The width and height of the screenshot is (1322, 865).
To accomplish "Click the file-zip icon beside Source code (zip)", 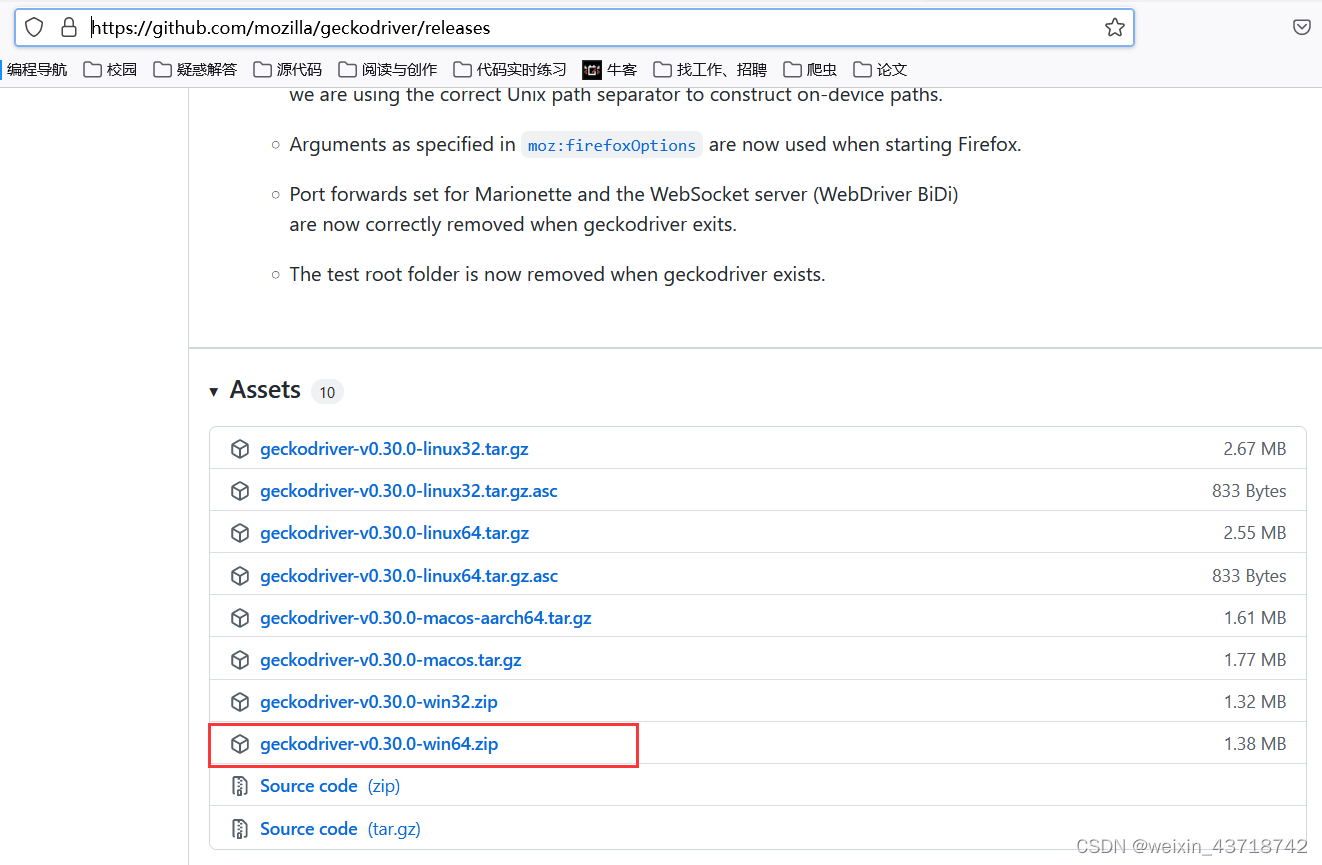I will 240,786.
